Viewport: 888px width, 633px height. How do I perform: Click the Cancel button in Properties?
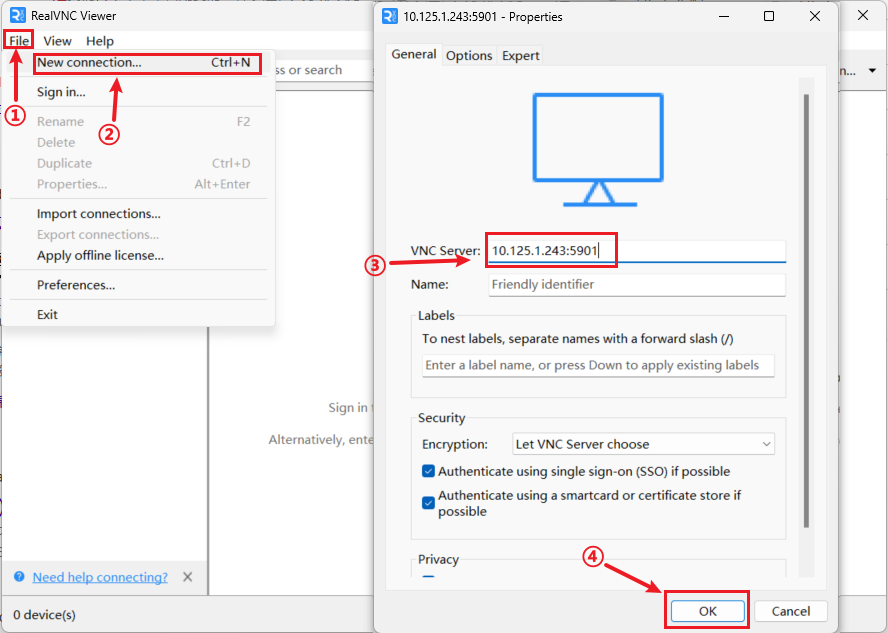point(791,611)
